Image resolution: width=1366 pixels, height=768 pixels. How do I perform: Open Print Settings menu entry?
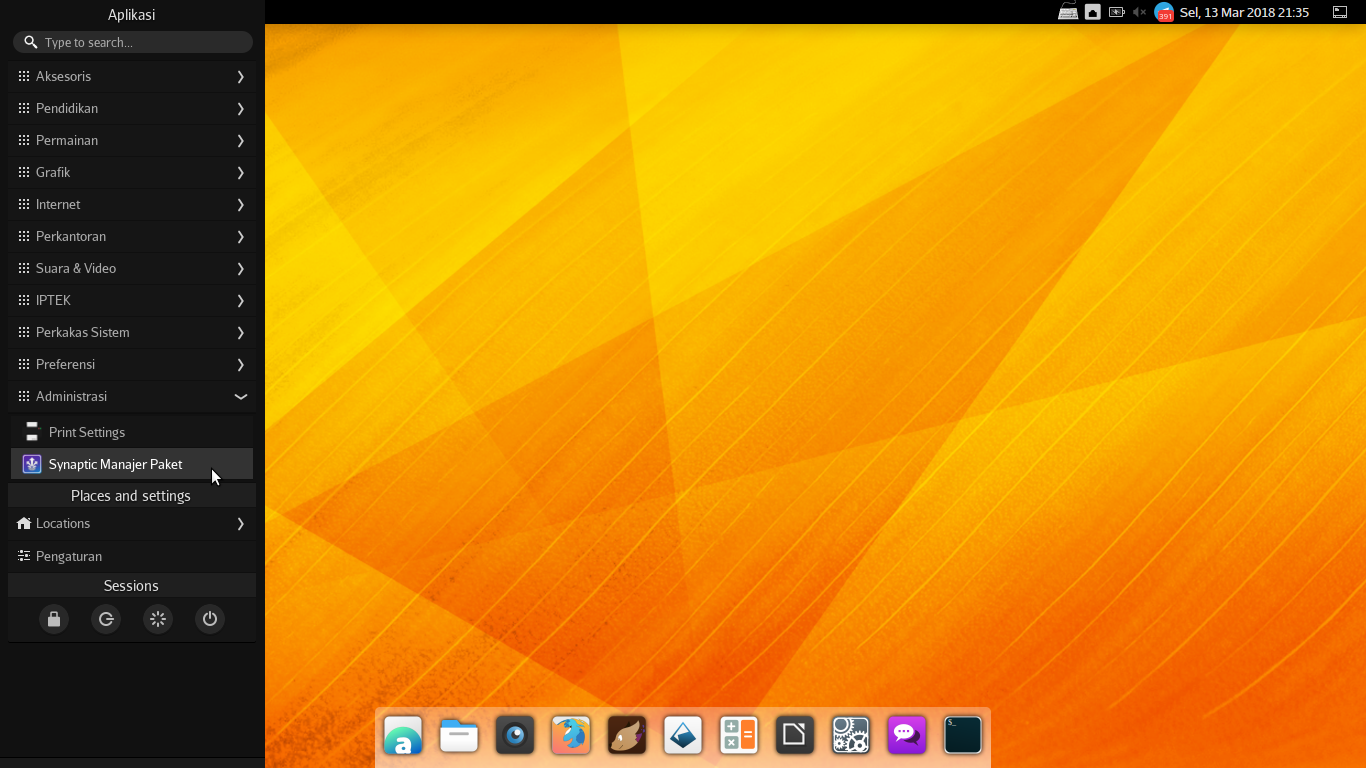pyautogui.click(x=87, y=432)
